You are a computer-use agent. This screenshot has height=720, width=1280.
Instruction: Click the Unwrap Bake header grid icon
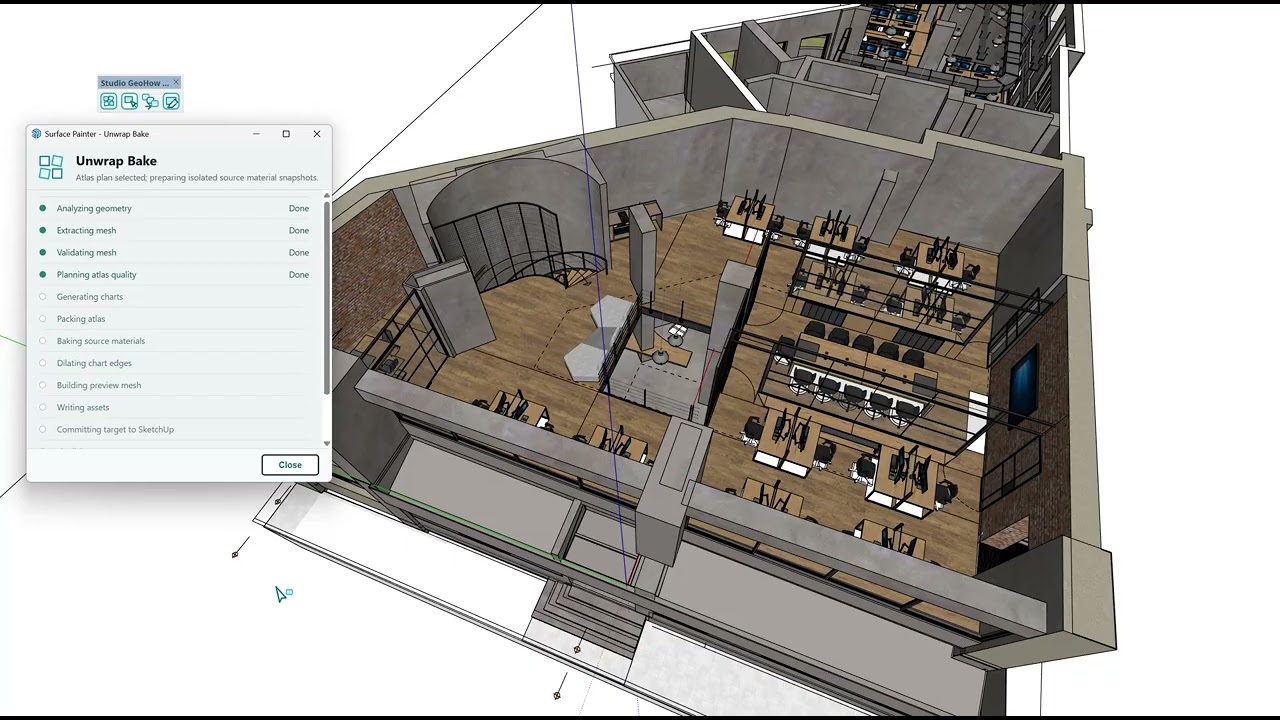(51, 167)
